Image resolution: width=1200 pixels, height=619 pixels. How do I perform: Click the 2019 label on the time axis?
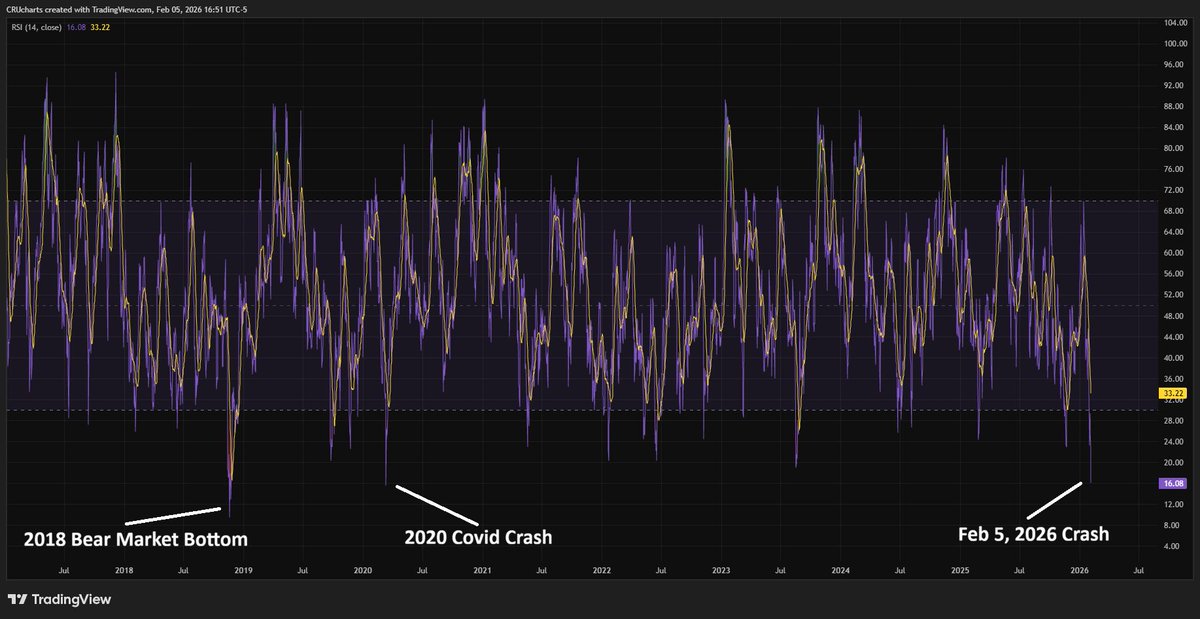click(243, 571)
